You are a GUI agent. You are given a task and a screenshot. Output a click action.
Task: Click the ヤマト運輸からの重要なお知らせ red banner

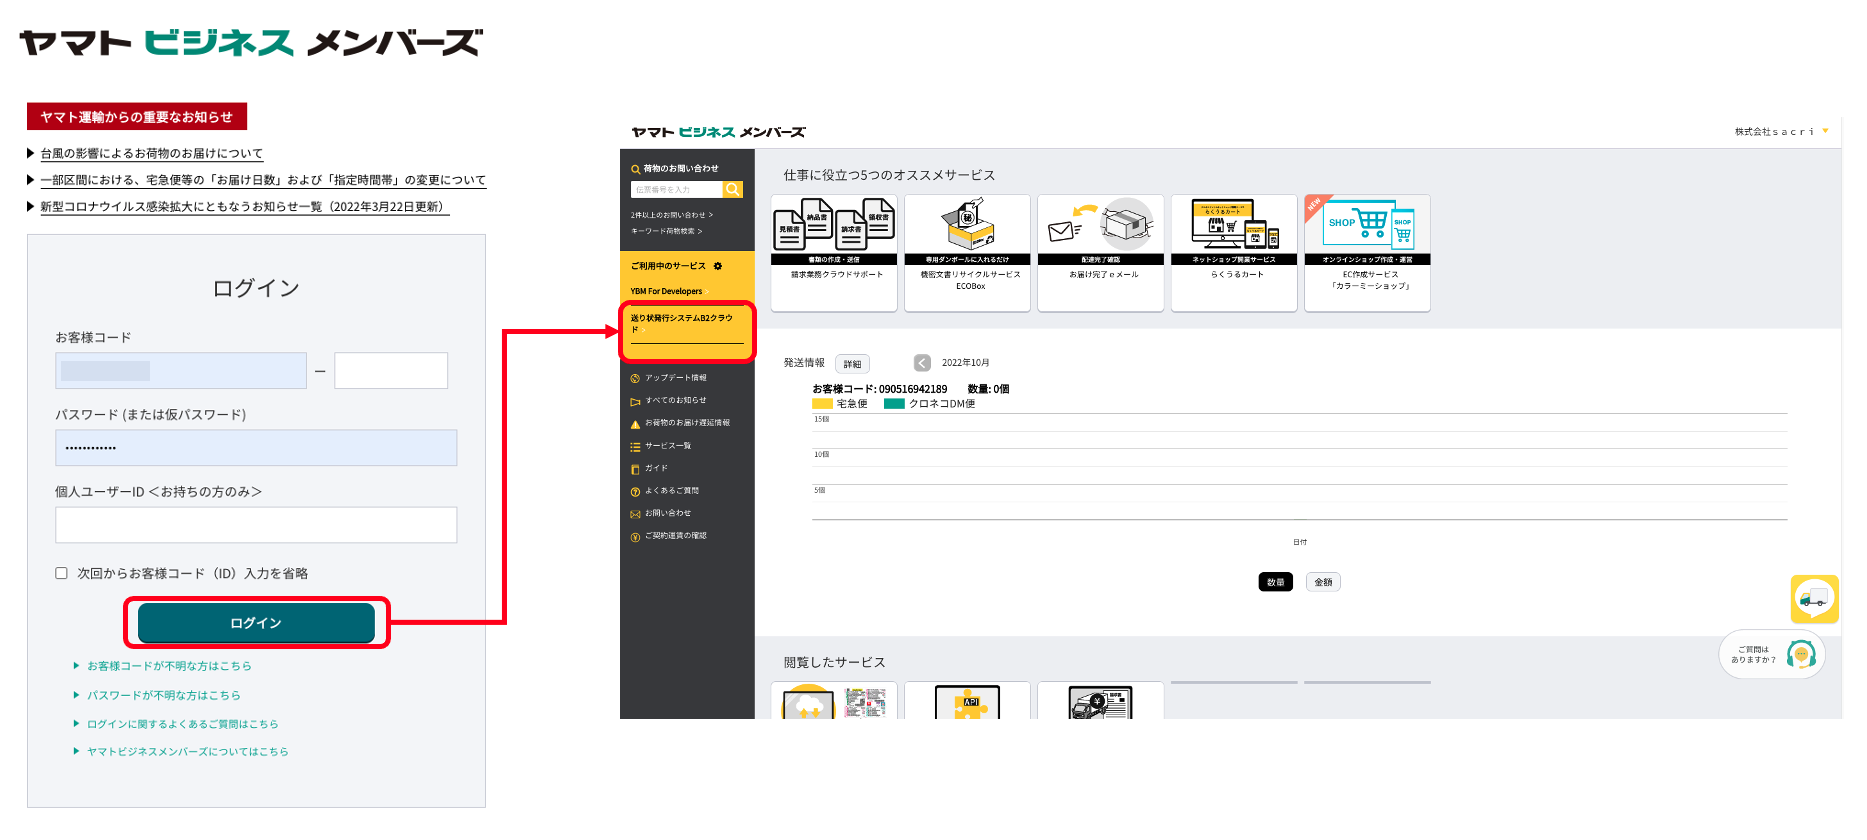[137, 117]
